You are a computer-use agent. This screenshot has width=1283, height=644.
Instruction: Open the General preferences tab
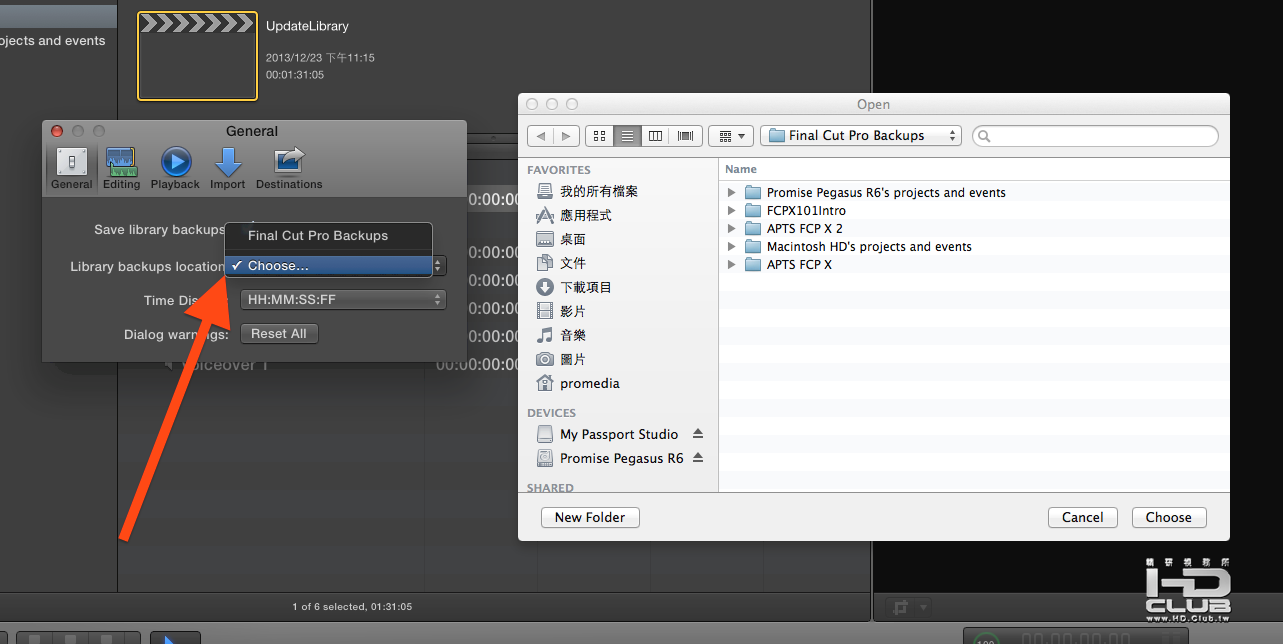coord(71,168)
